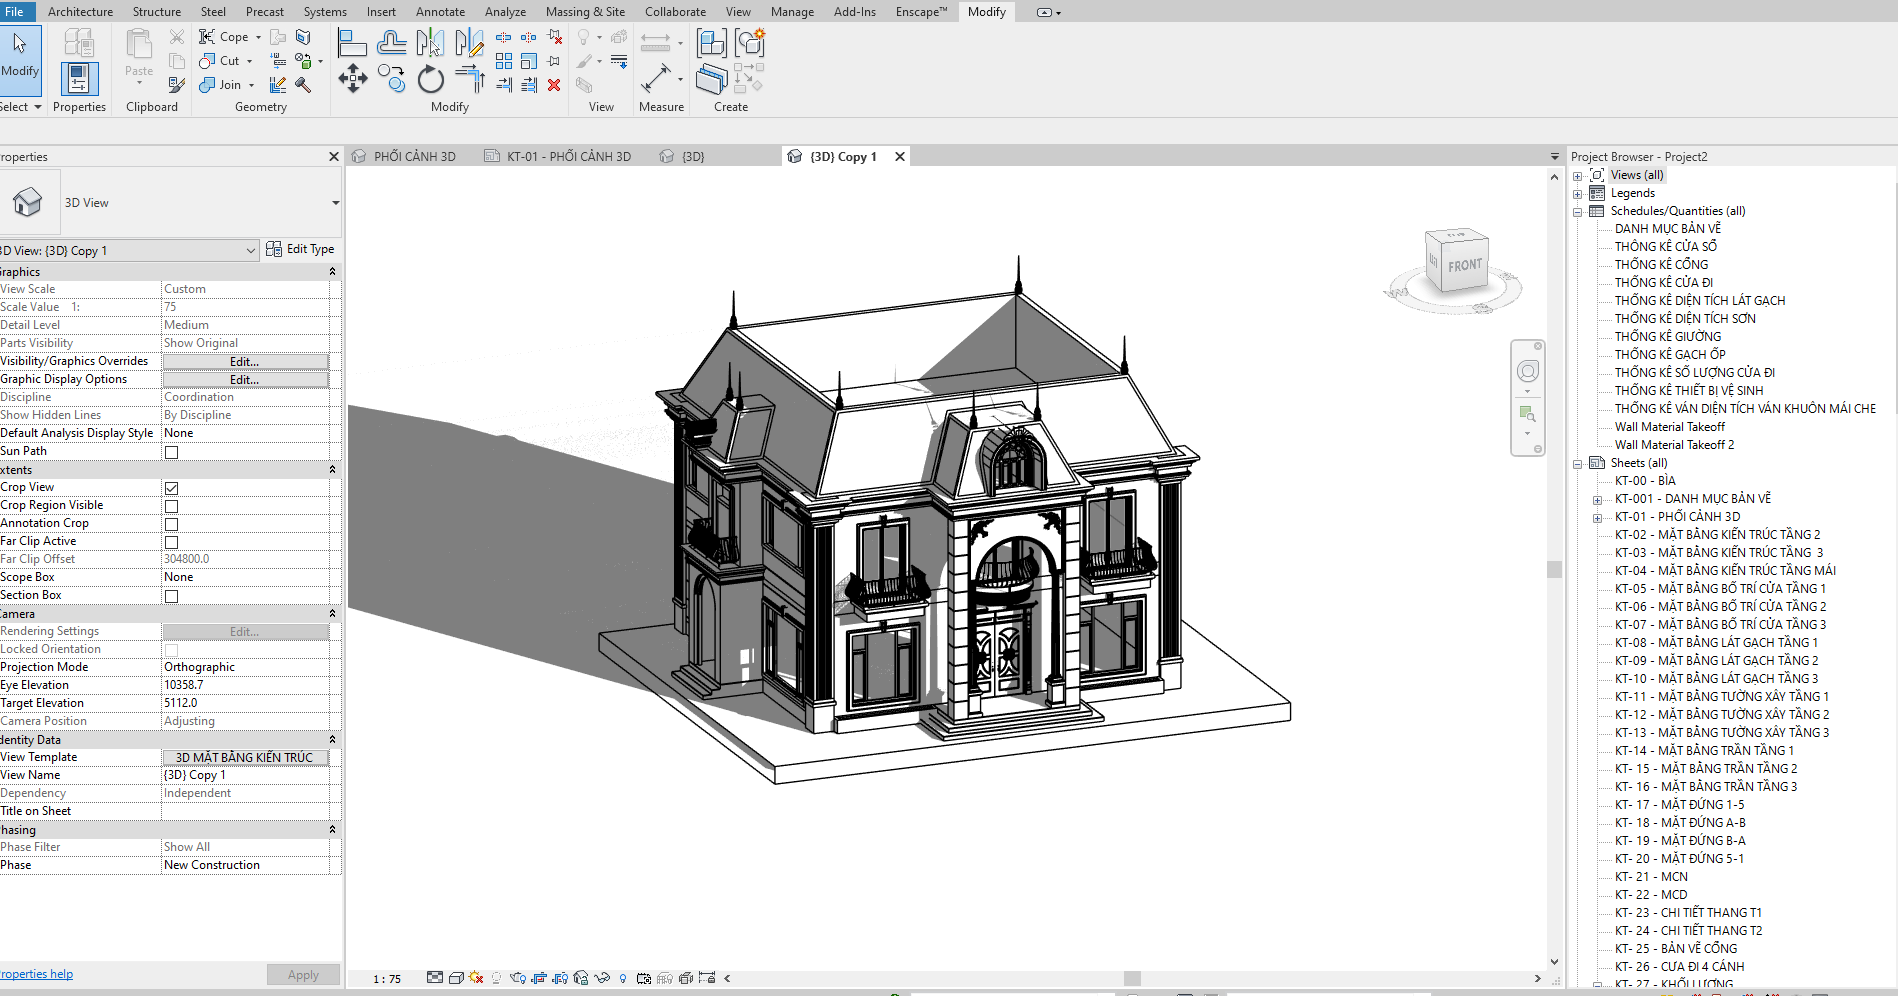Click the Sun Path off icon
This screenshot has width=1898, height=996.
[476, 978]
